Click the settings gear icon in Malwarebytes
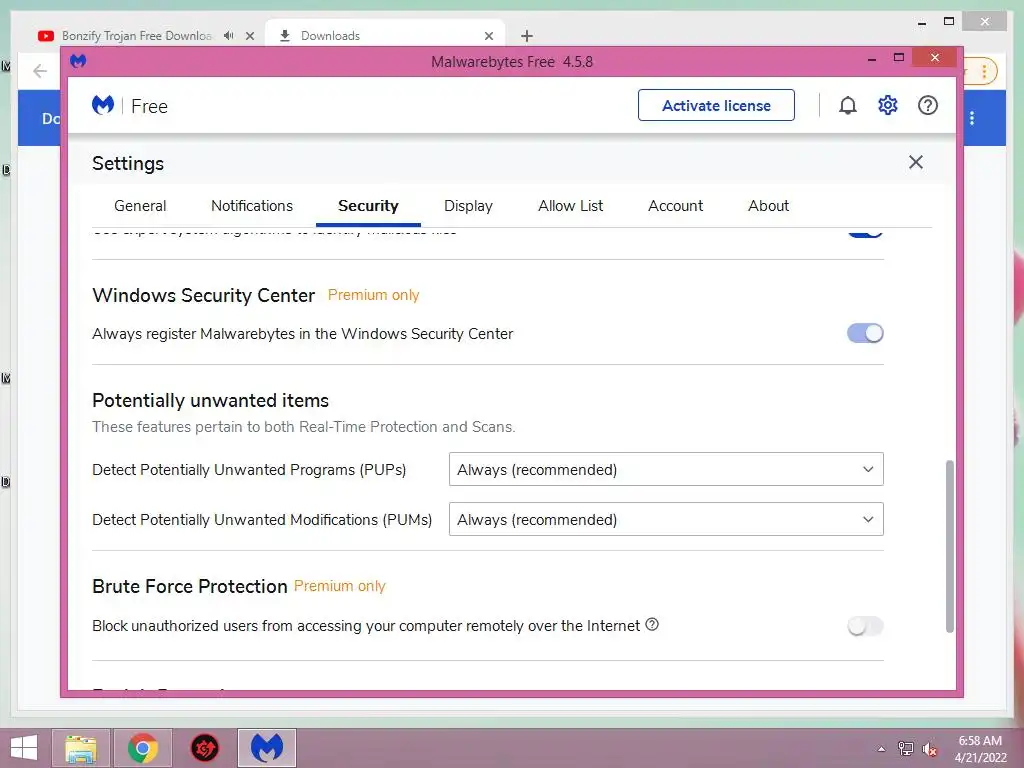This screenshot has width=1024, height=768. [x=888, y=105]
